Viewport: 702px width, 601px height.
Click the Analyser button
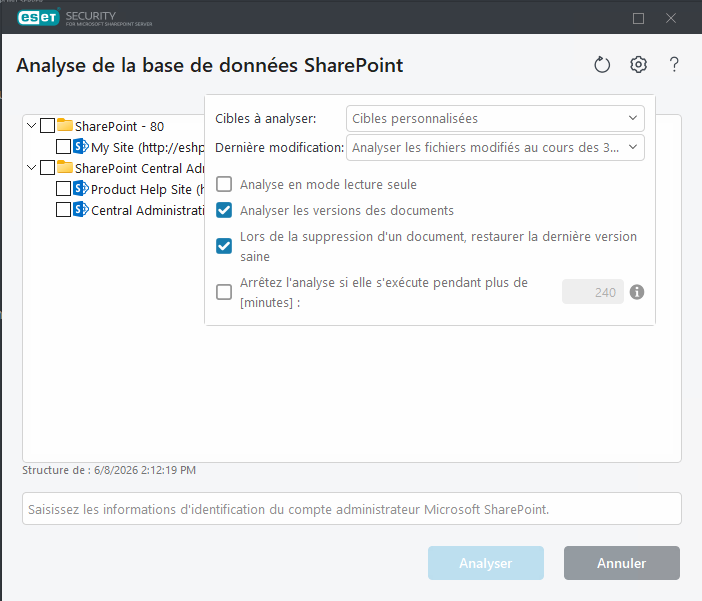click(486, 563)
